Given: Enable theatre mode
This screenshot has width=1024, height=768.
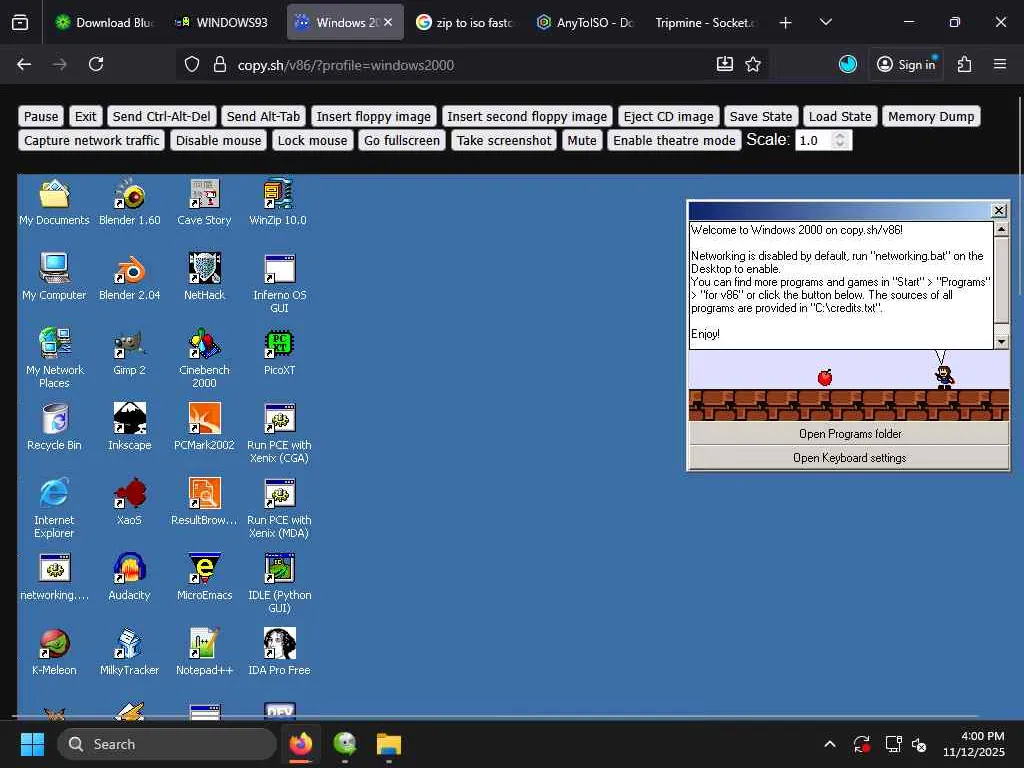Looking at the screenshot, I should pyautogui.click(x=674, y=140).
